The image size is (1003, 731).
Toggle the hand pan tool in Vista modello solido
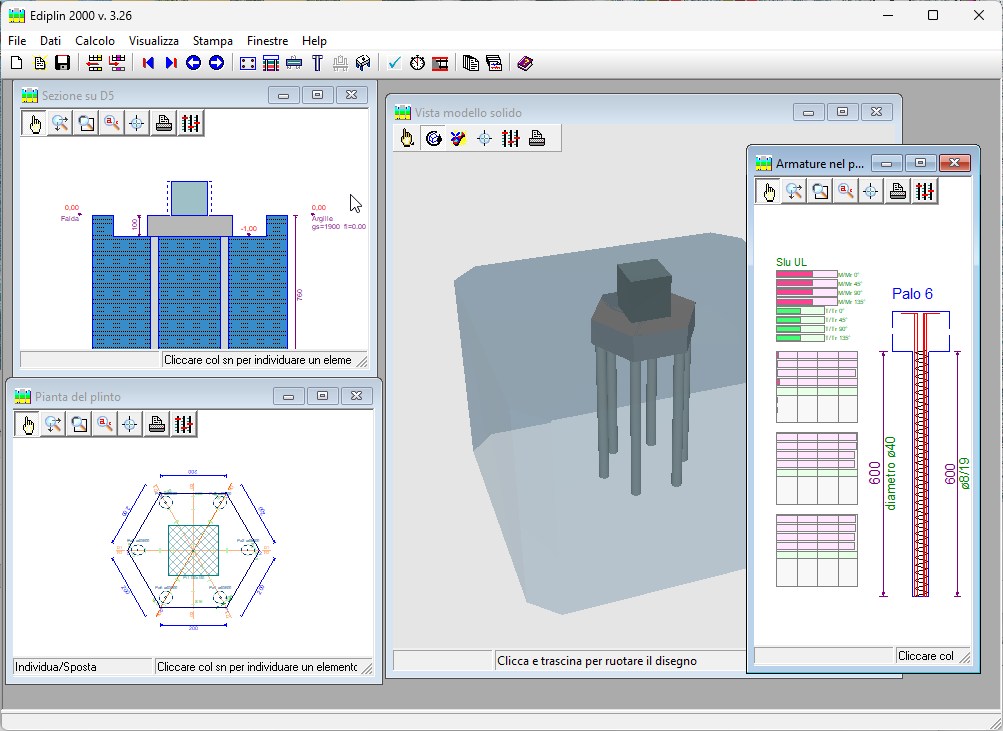(407, 139)
